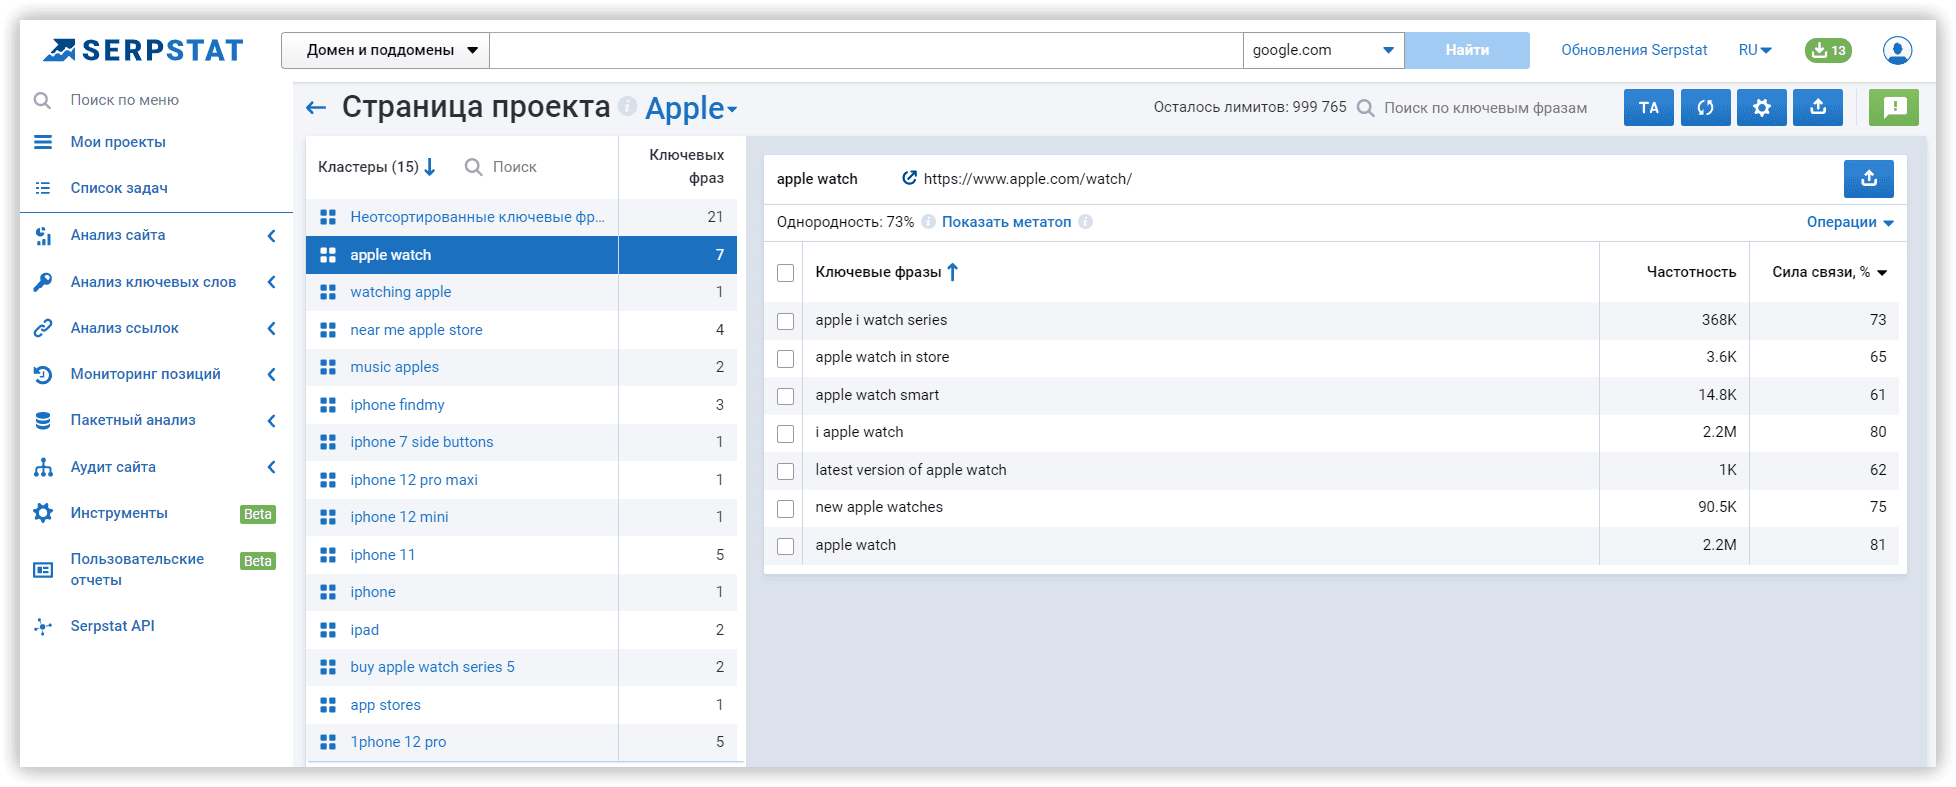
Task: Click the info icon next to Однородность
Action: pos(928,222)
